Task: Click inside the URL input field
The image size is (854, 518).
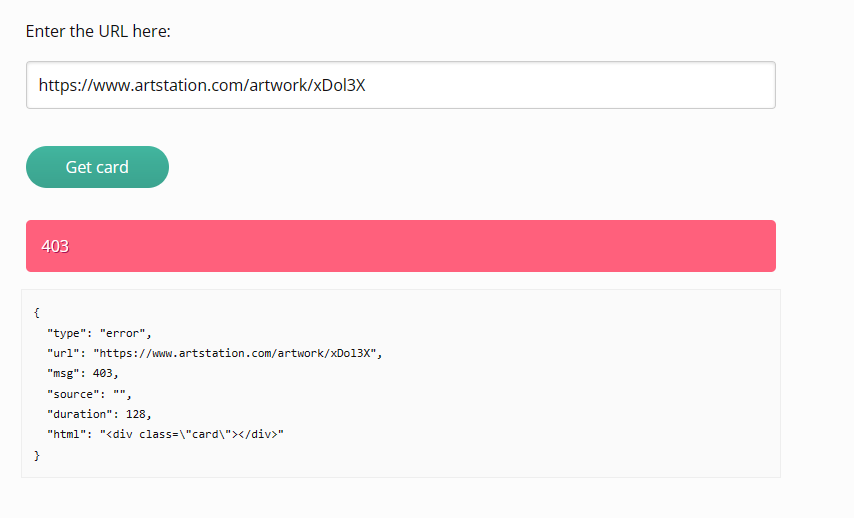Action: [x=401, y=85]
